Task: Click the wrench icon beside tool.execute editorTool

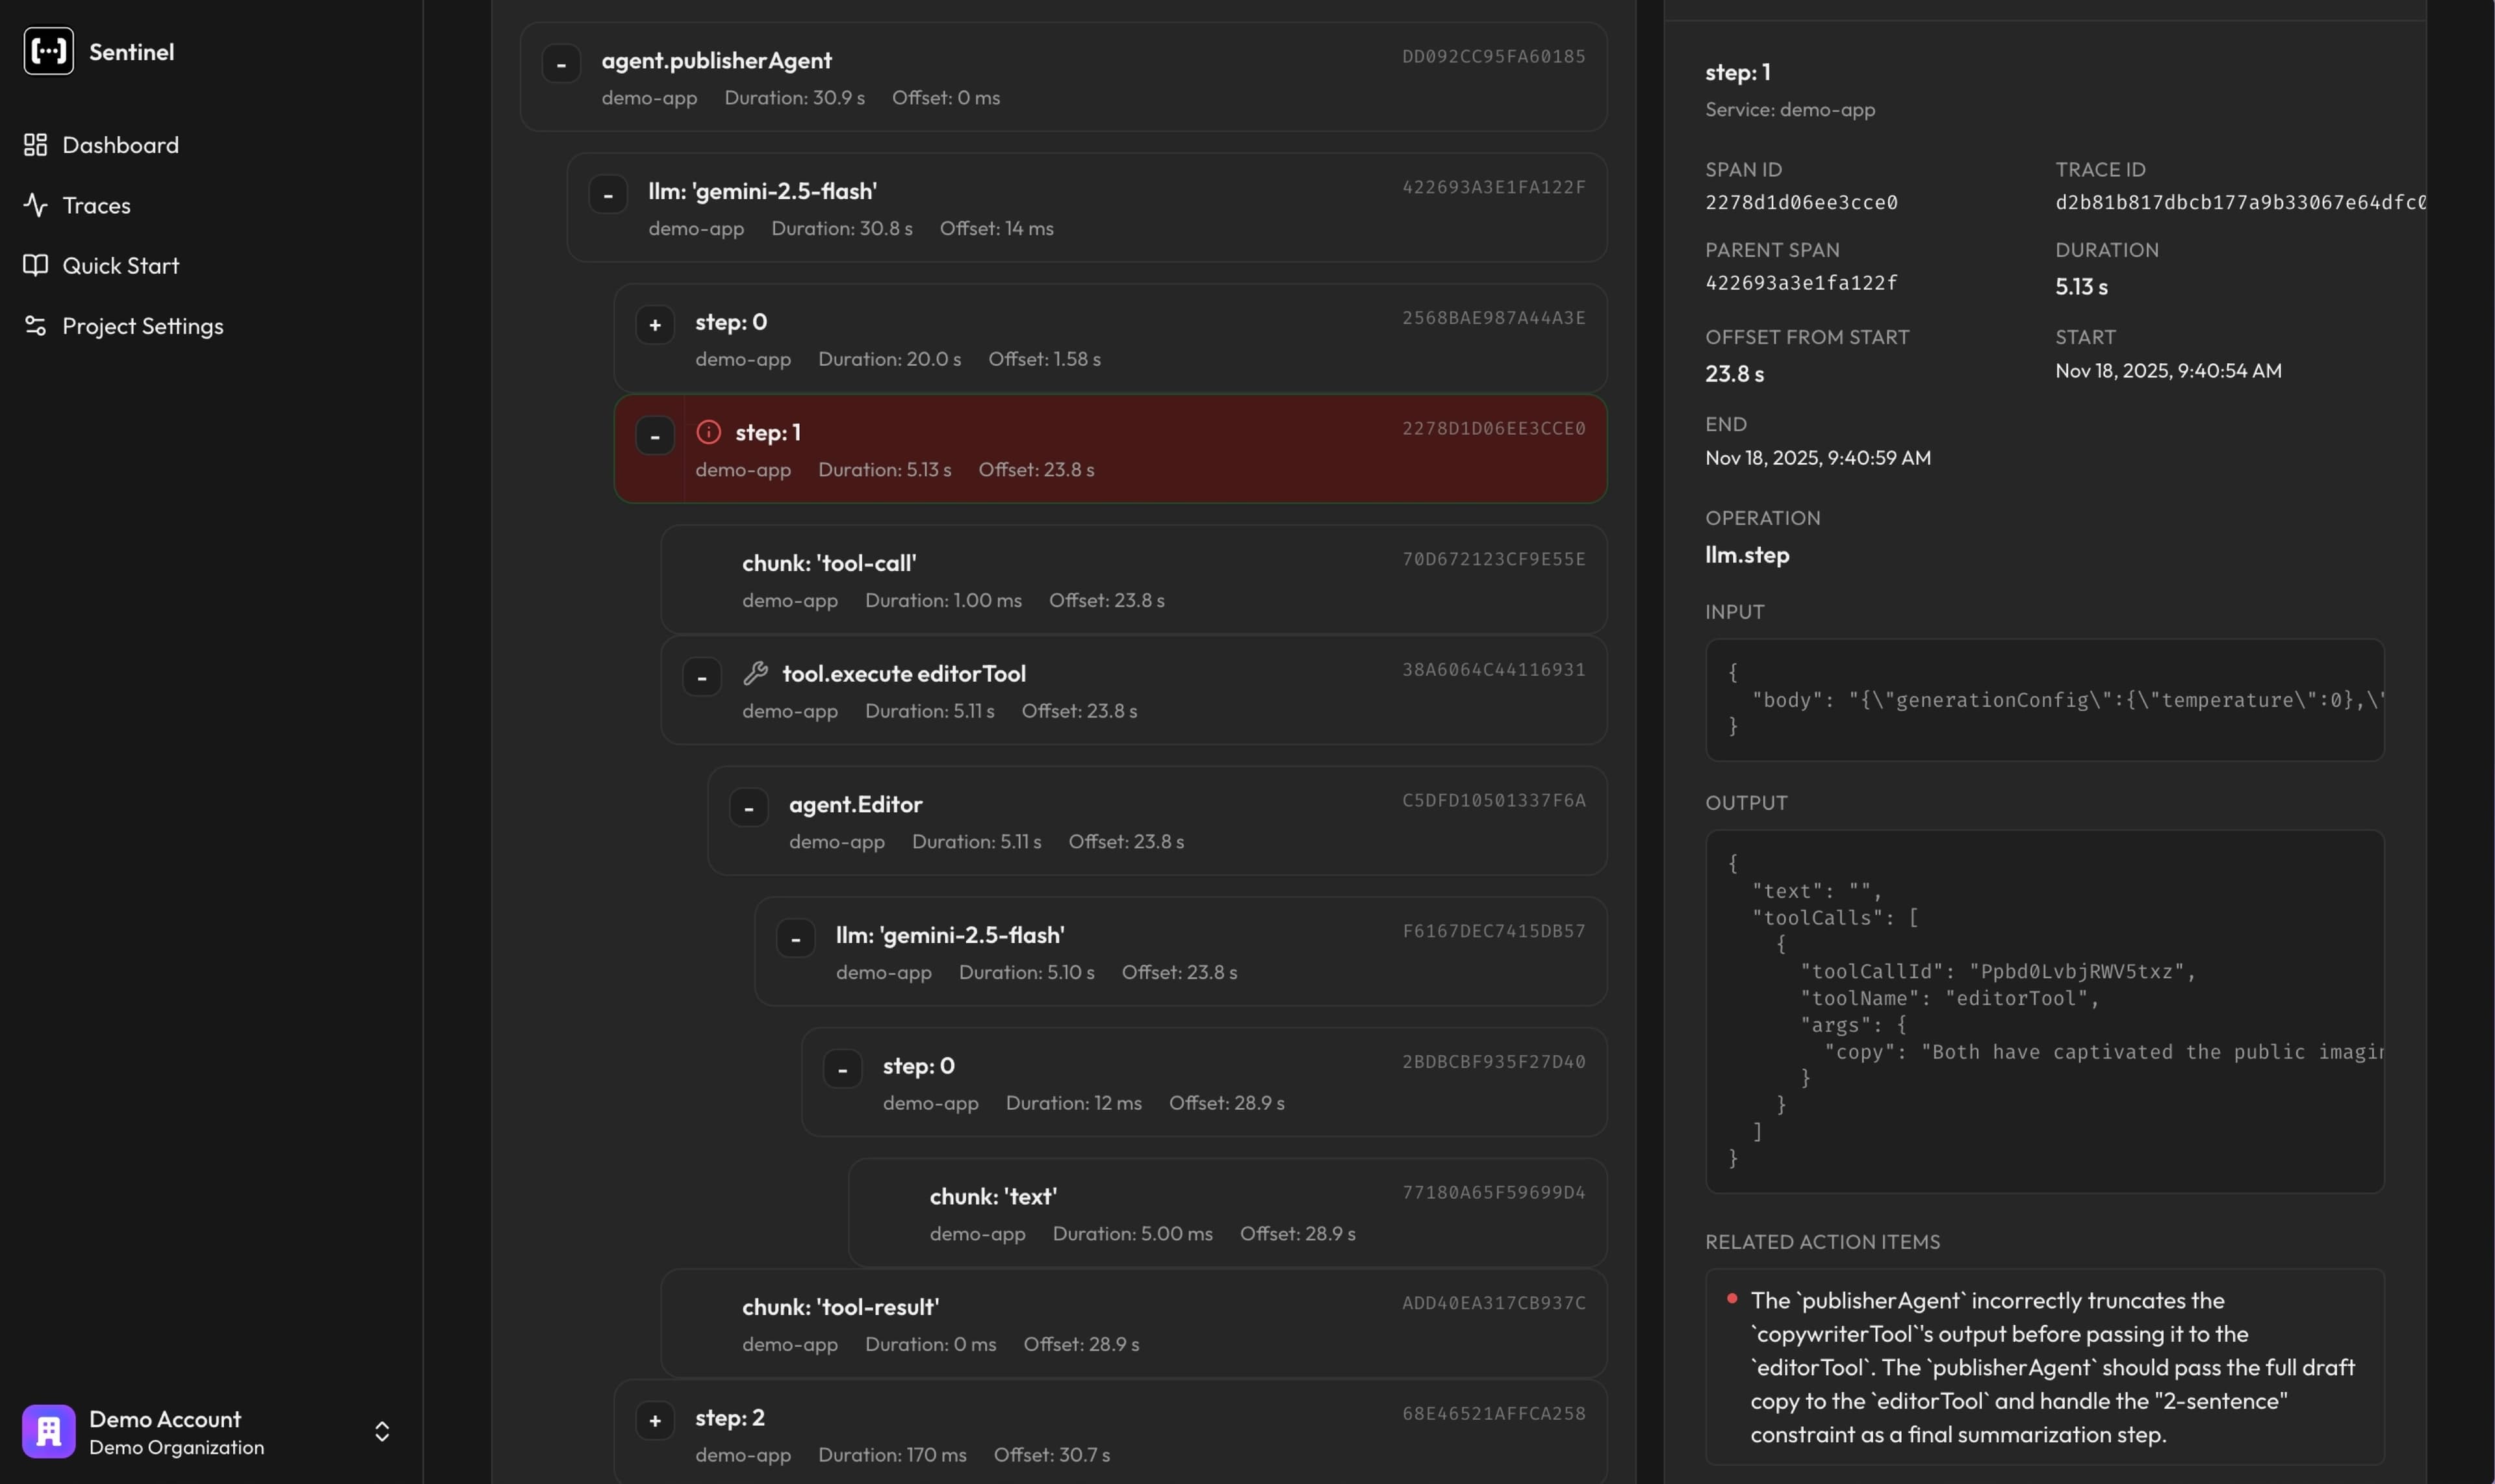Action: coord(756,673)
